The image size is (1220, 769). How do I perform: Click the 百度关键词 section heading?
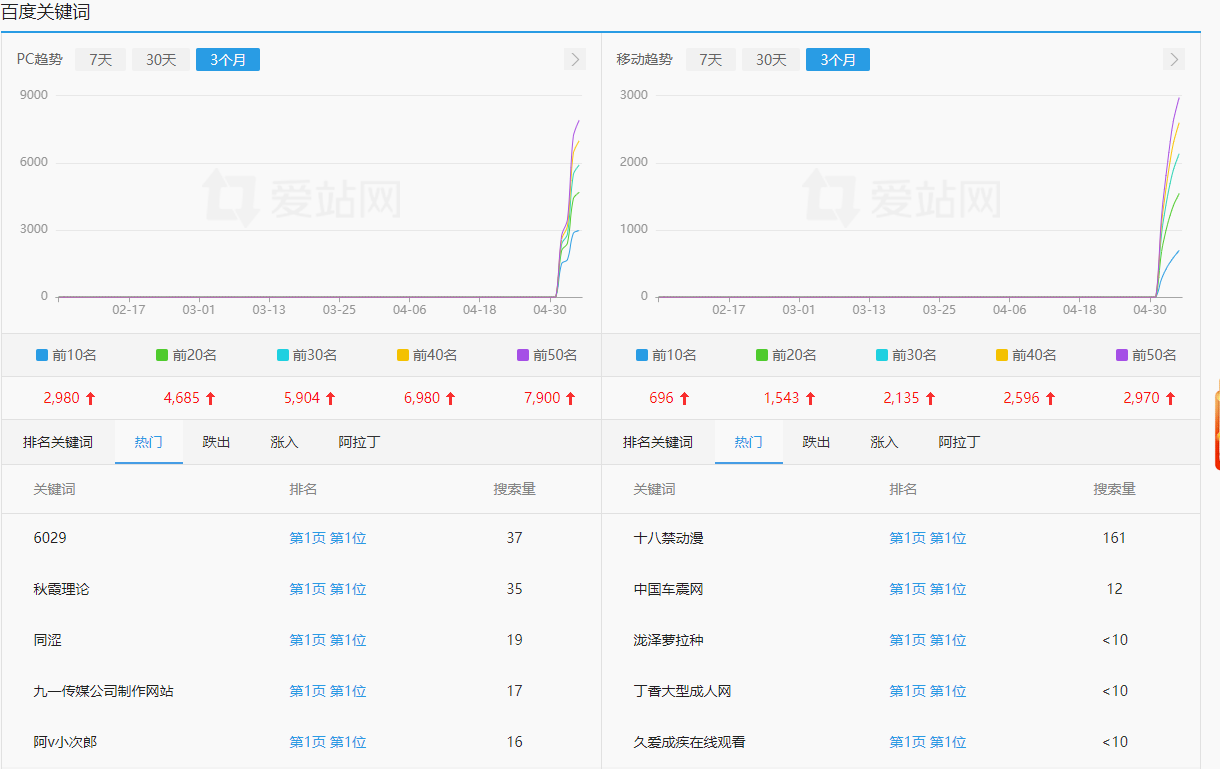pyautogui.click(x=46, y=12)
